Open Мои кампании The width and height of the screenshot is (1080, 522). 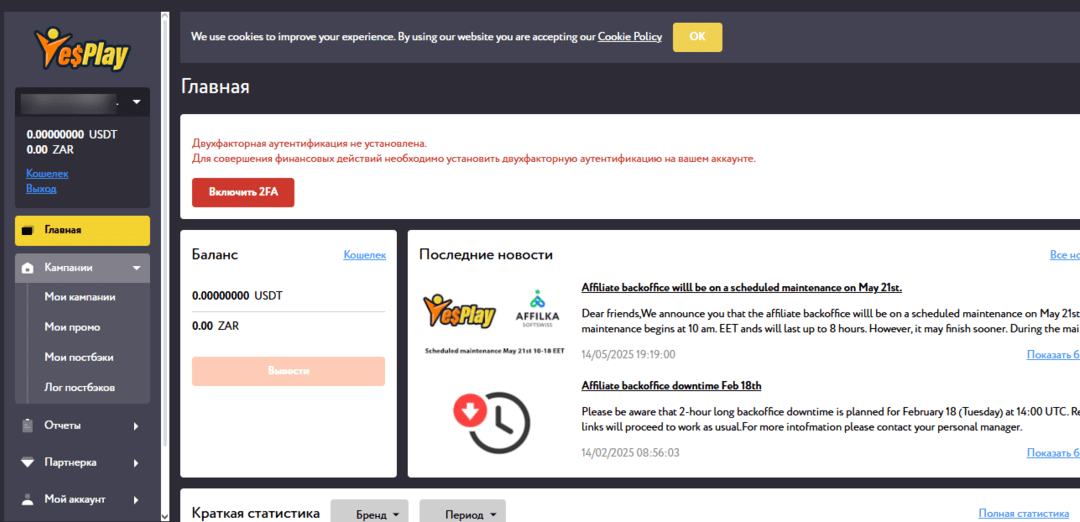click(x=80, y=297)
